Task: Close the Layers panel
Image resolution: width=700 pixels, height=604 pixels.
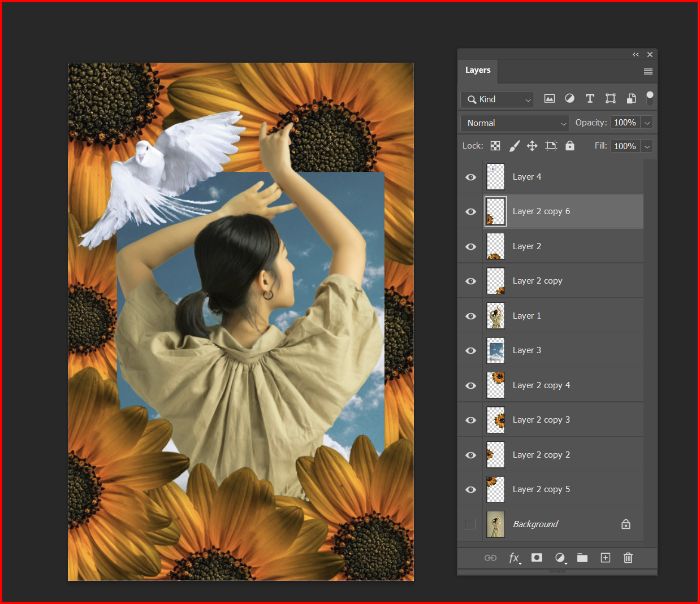Action: click(650, 54)
